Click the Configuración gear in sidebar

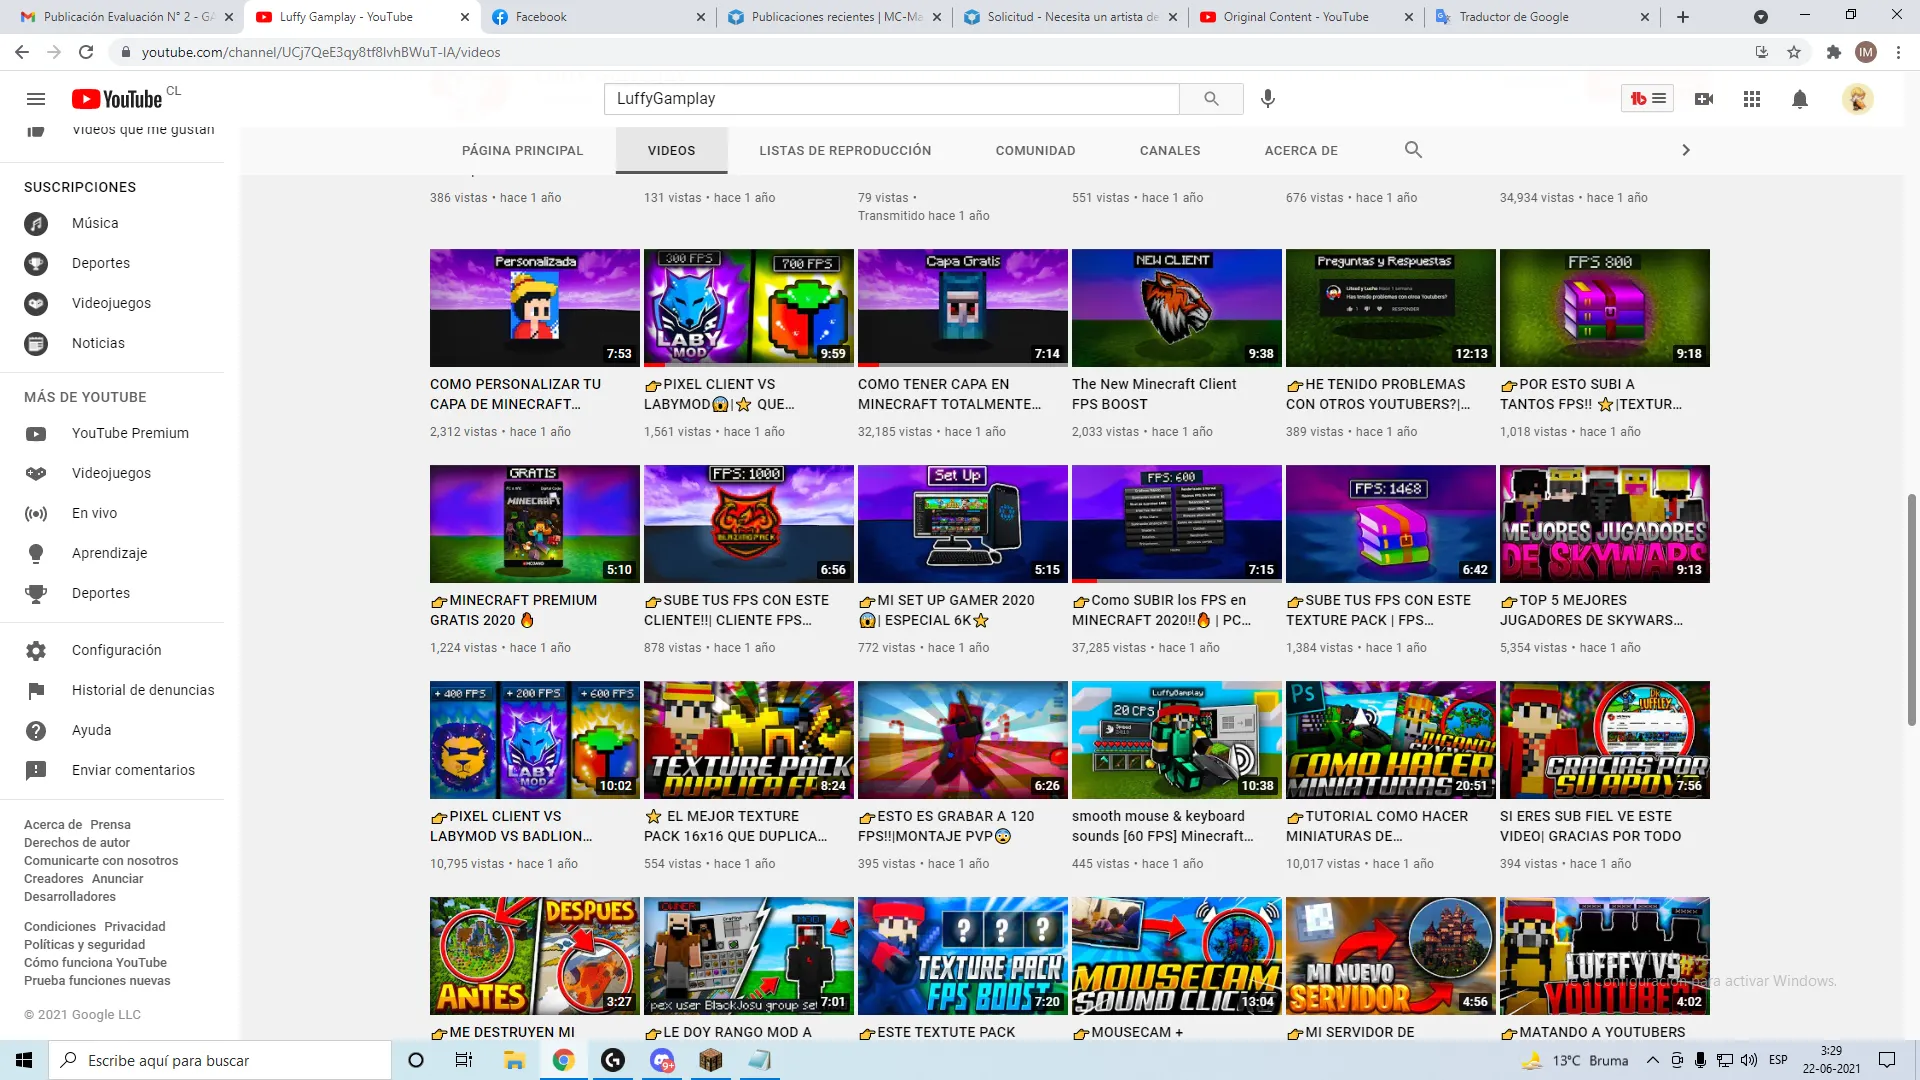coord(36,650)
